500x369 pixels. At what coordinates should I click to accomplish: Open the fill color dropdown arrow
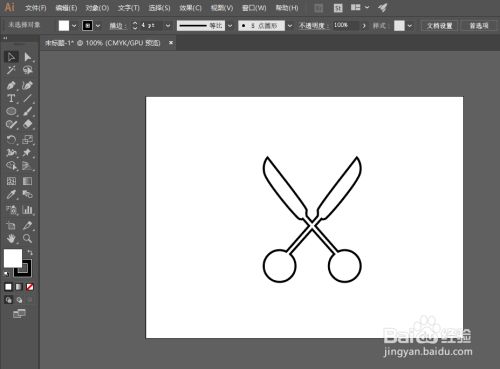[x=74, y=25]
